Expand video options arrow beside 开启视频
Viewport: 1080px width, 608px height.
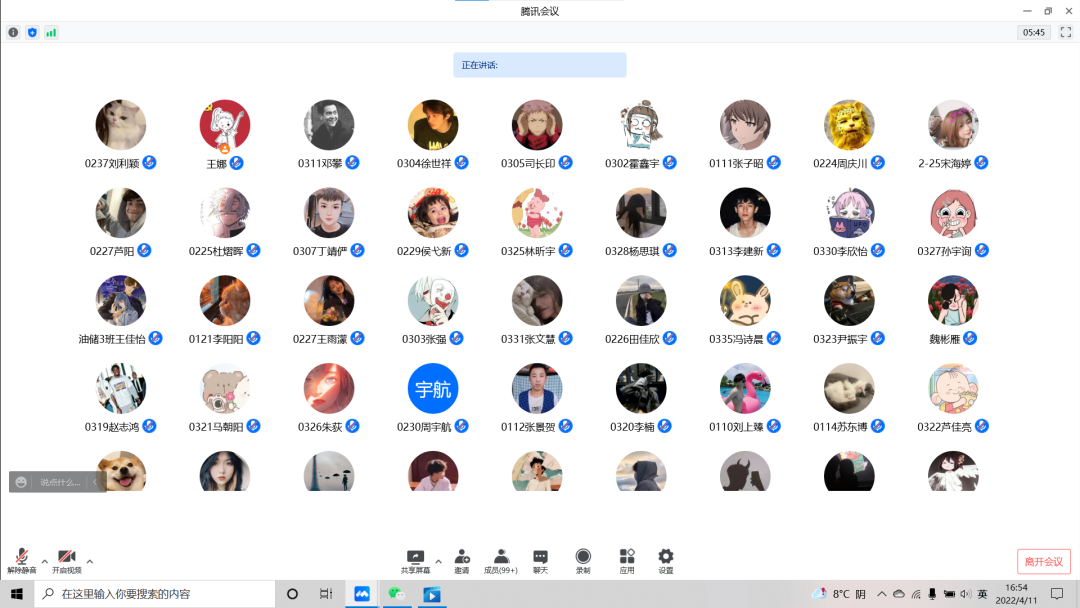click(x=90, y=561)
